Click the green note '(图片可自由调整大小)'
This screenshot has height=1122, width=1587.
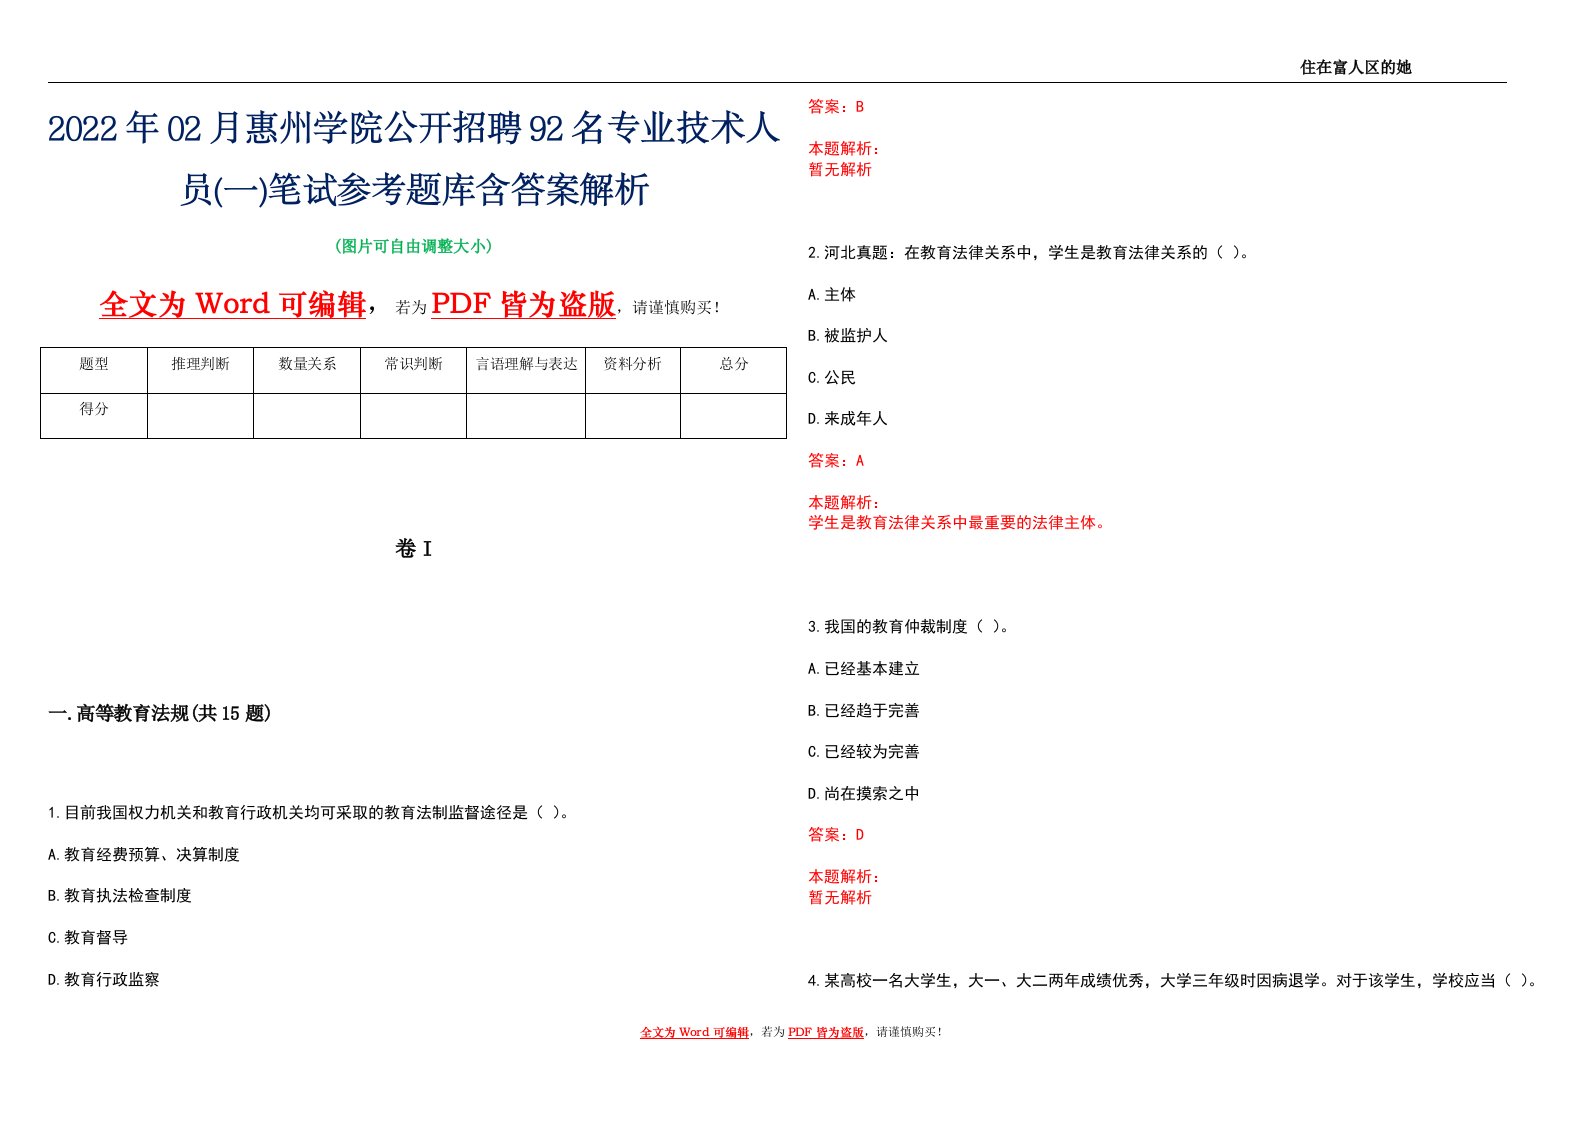click(414, 246)
